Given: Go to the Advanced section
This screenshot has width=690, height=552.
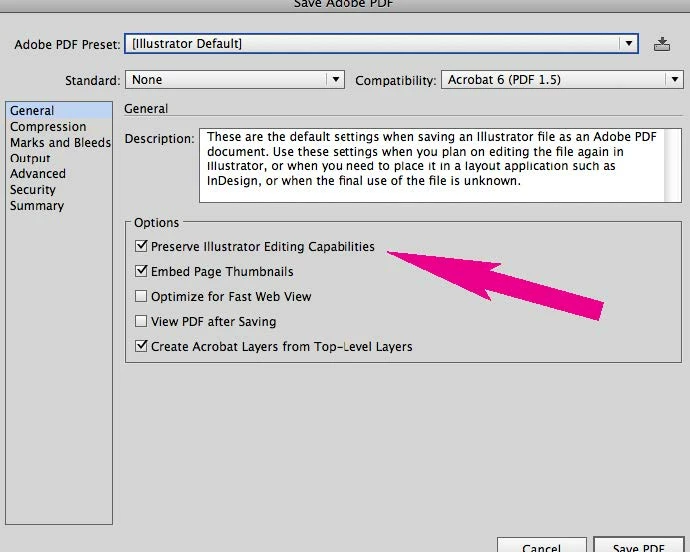Looking at the screenshot, I should click(x=59, y=174).
